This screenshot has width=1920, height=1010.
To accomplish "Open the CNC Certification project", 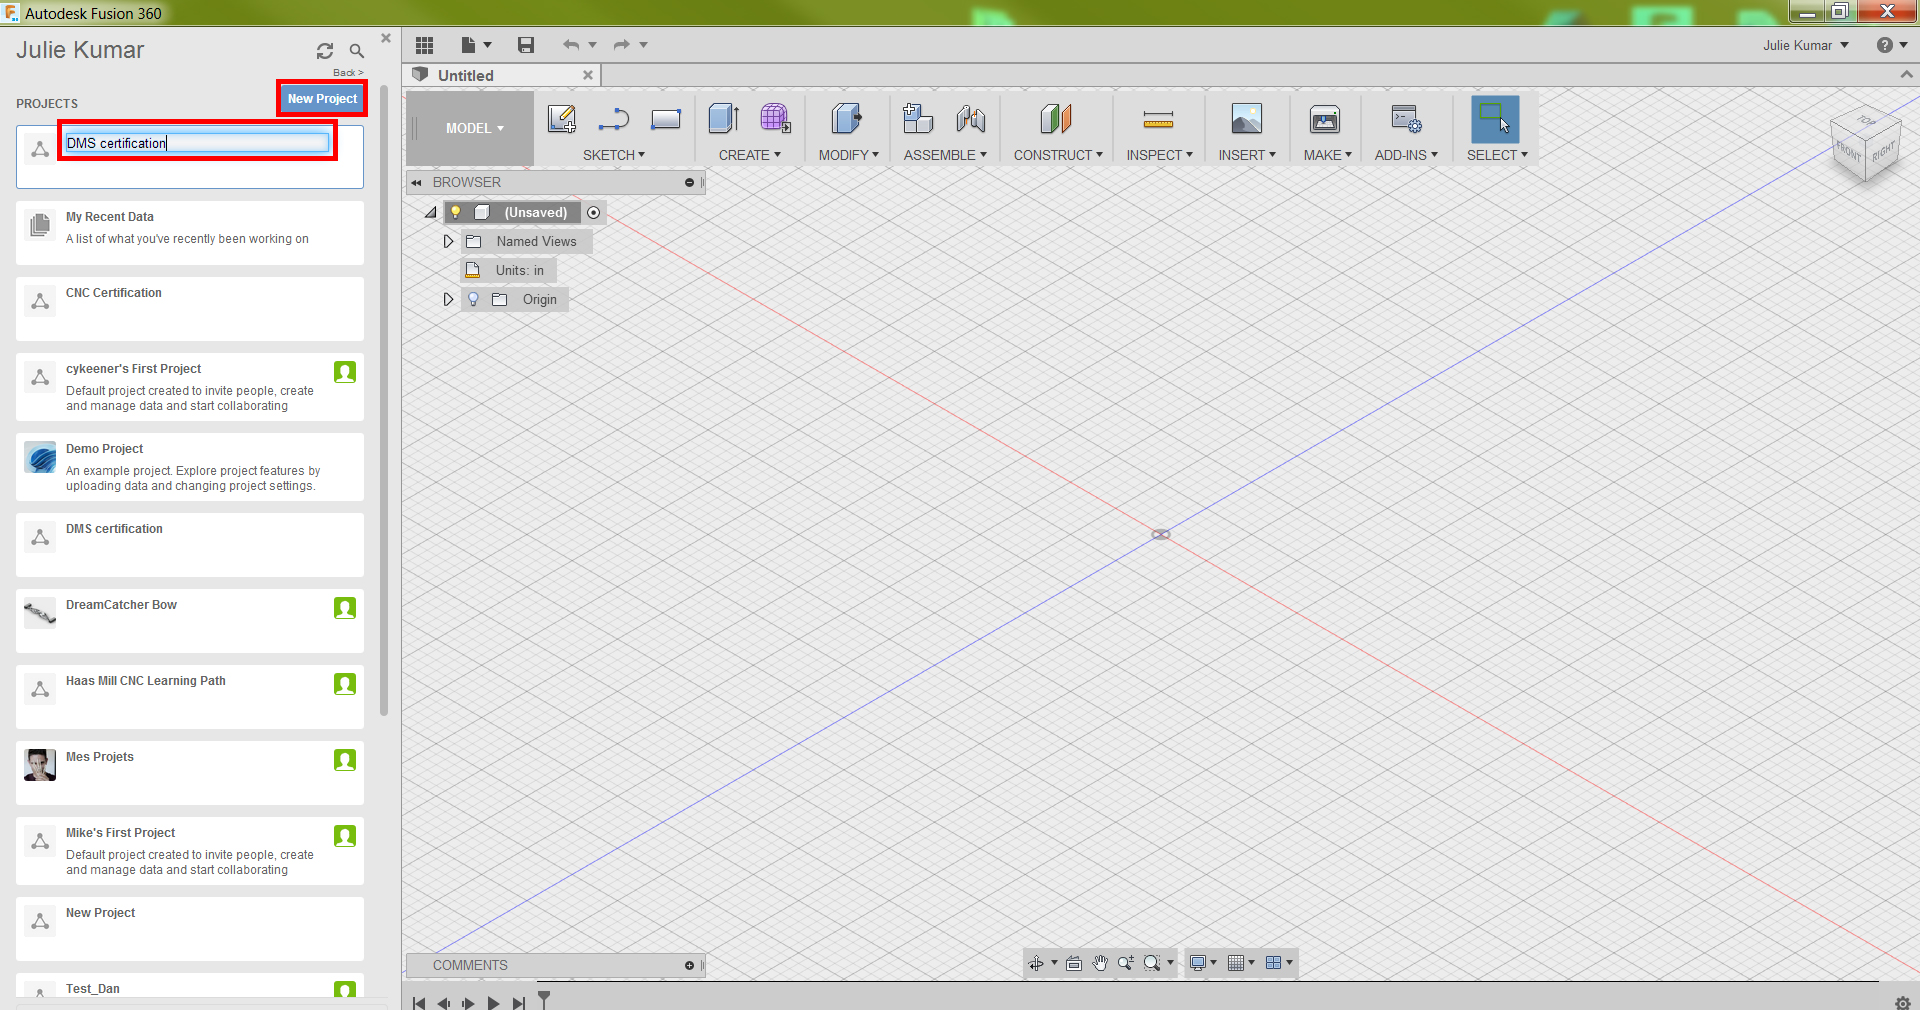I will click(x=190, y=309).
